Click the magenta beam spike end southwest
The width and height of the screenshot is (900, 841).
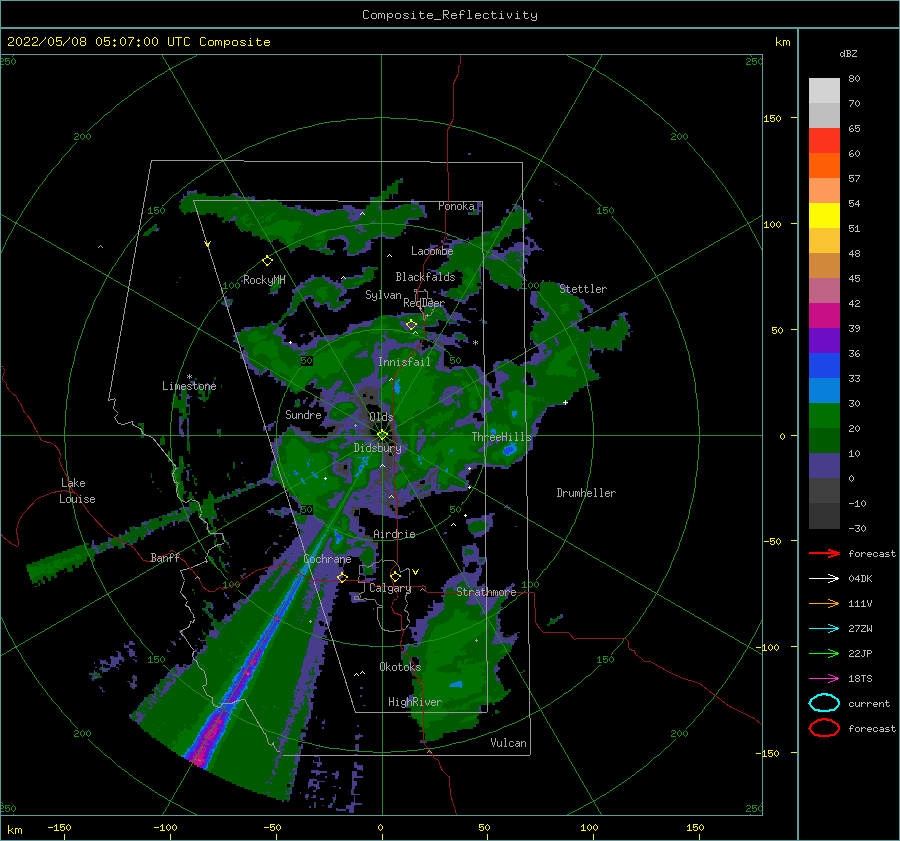click(x=199, y=759)
